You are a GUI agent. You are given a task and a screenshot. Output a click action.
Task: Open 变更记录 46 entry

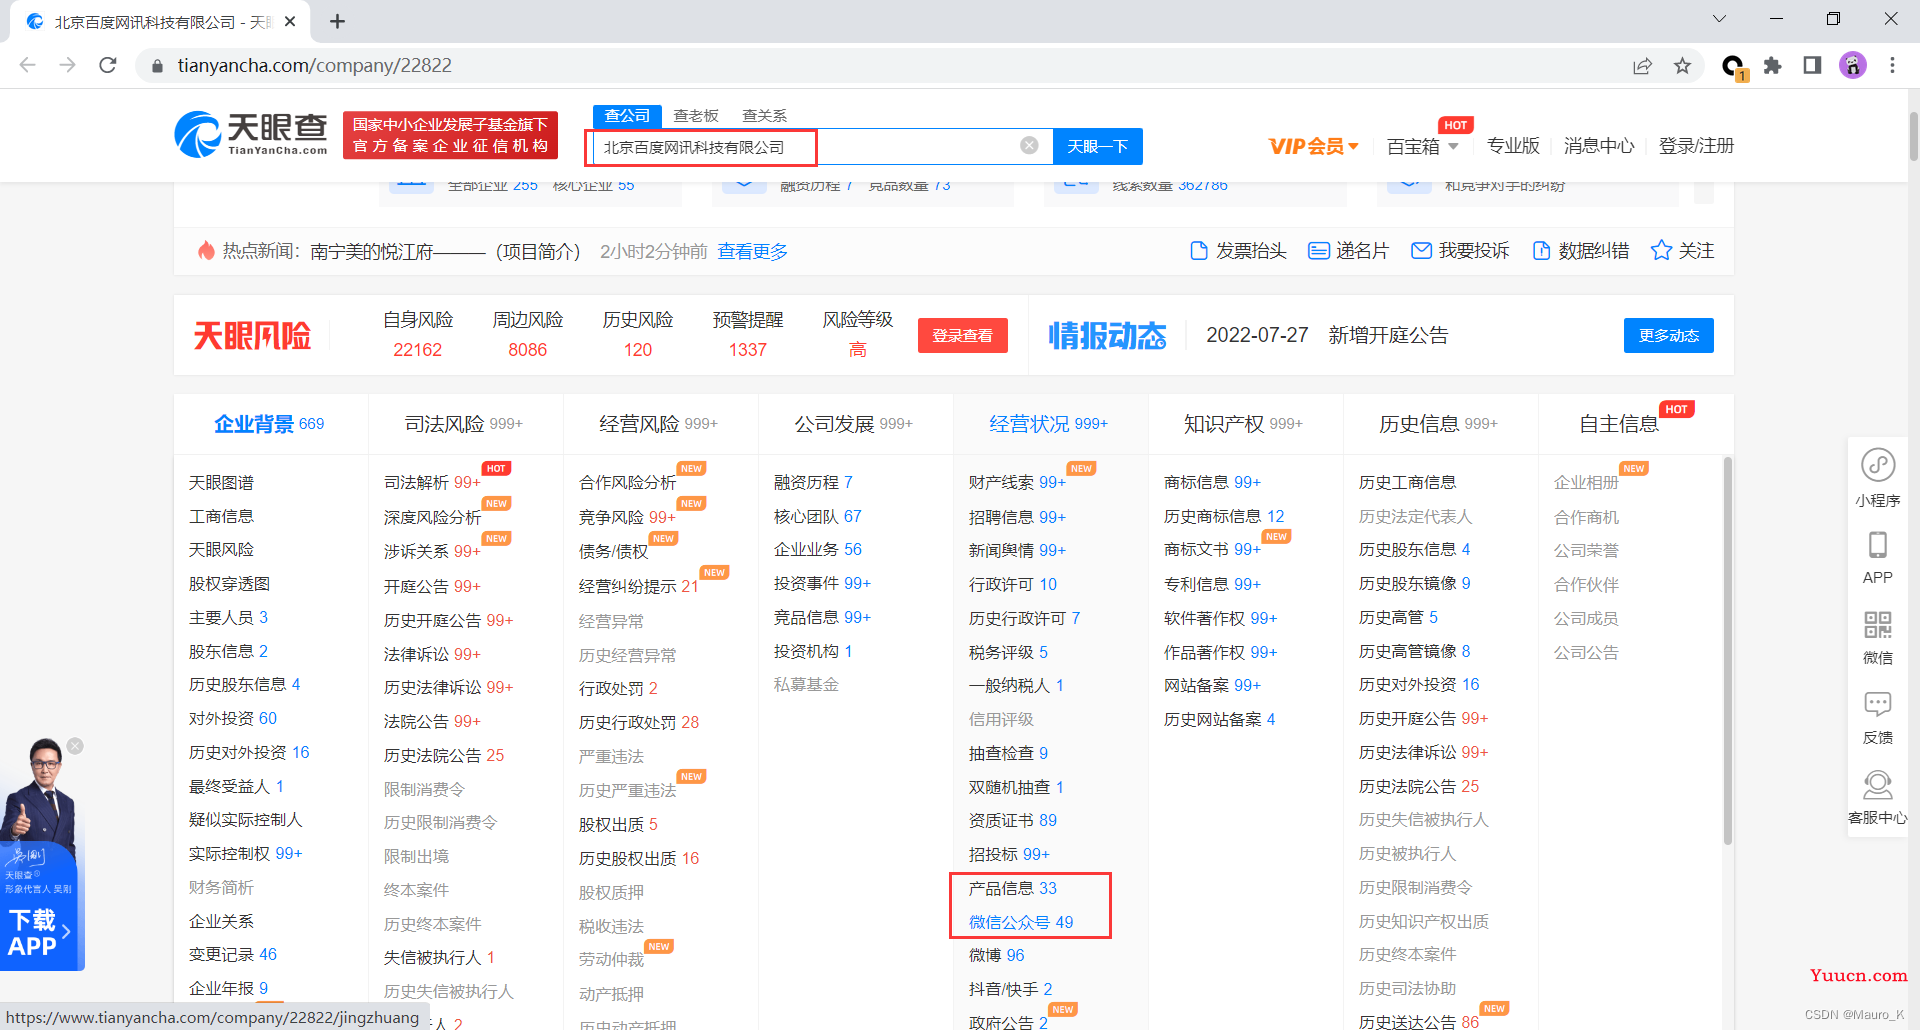click(233, 954)
